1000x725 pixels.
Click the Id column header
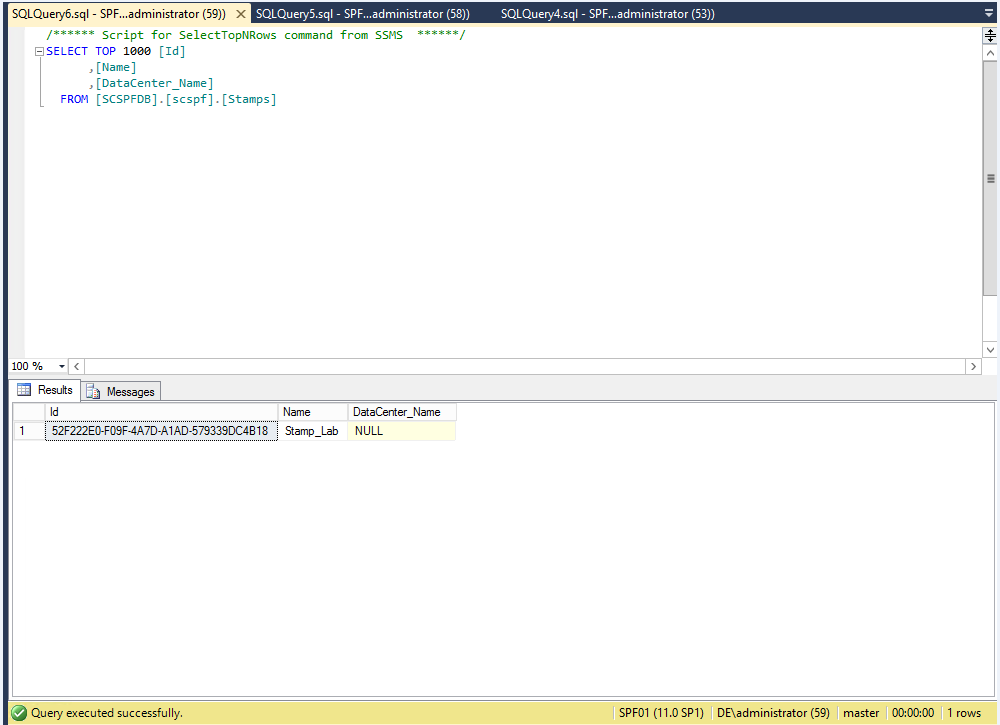(161, 412)
